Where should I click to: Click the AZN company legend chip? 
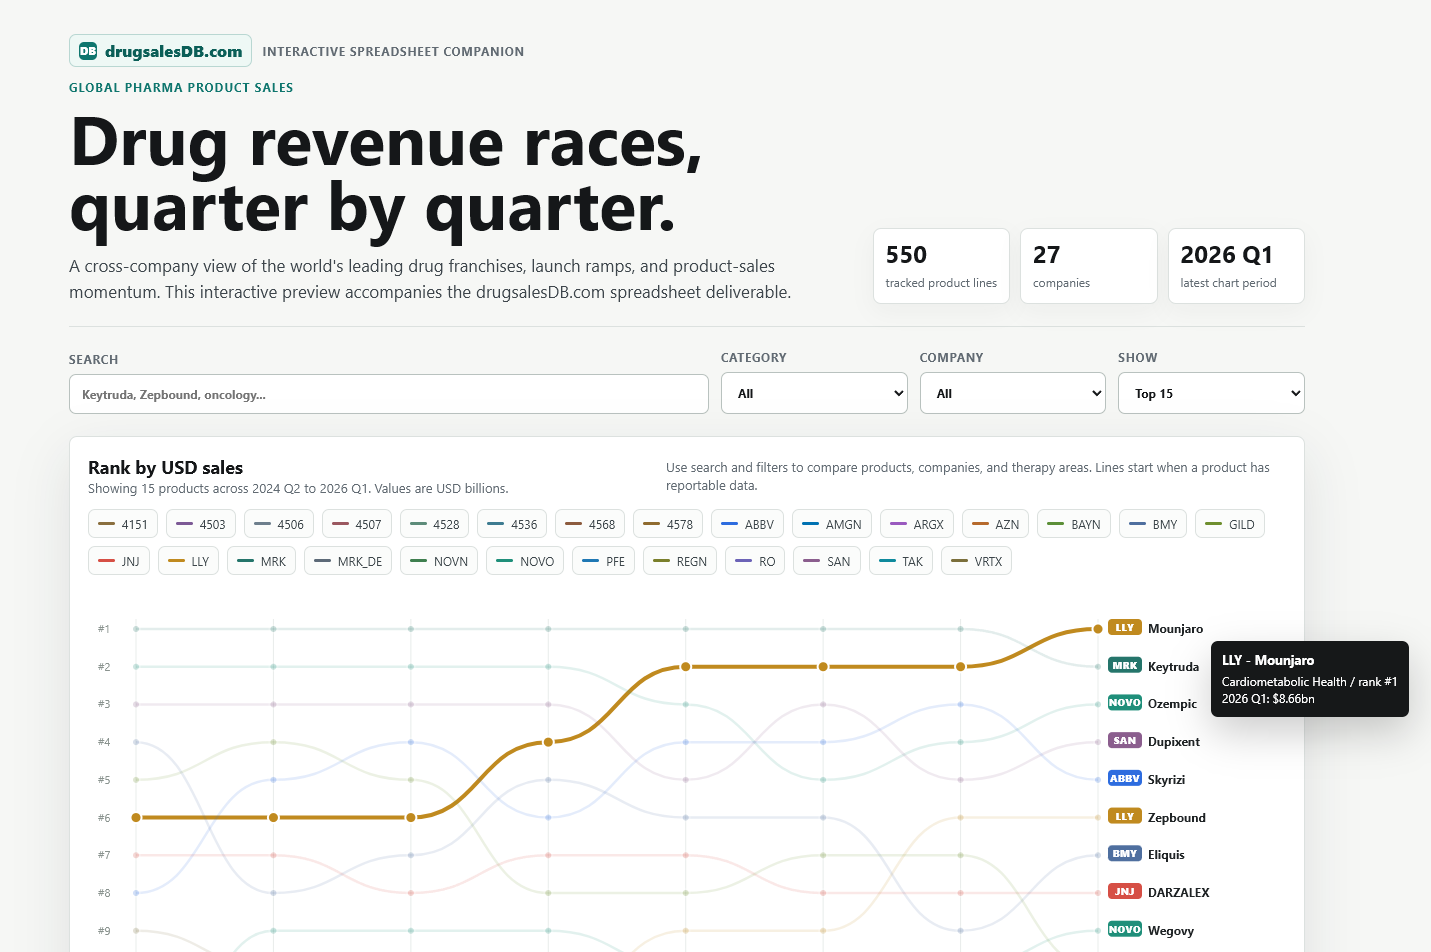(x=996, y=524)
